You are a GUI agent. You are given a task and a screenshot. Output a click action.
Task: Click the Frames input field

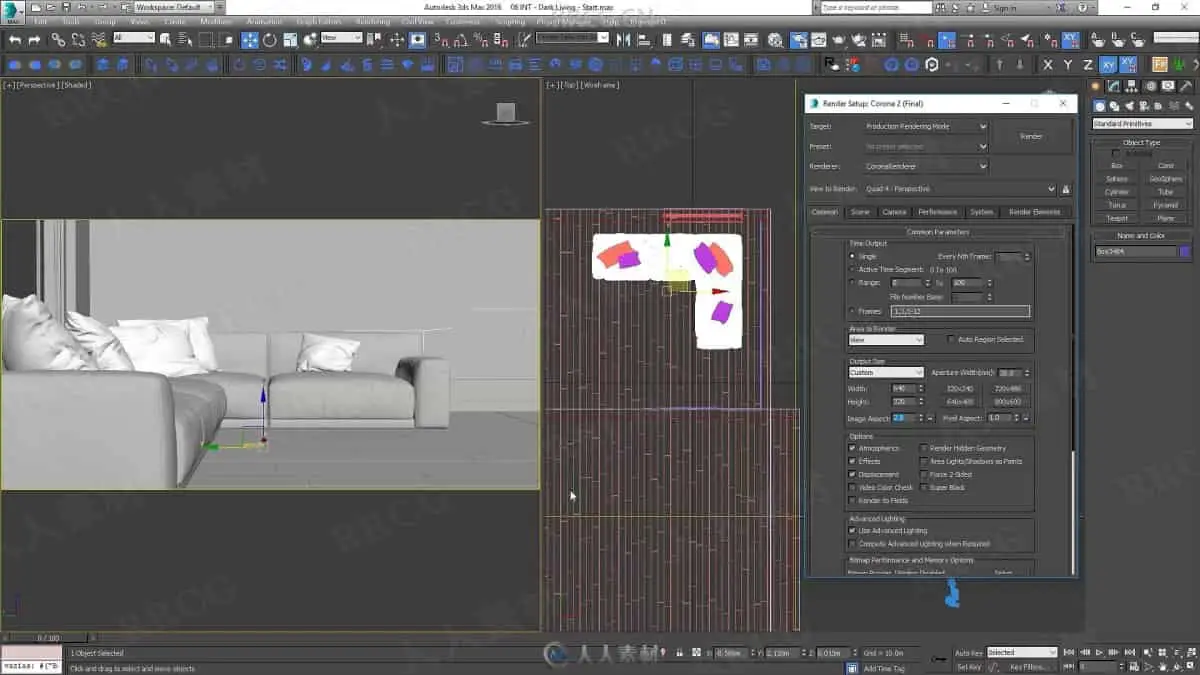click(960, 311)
